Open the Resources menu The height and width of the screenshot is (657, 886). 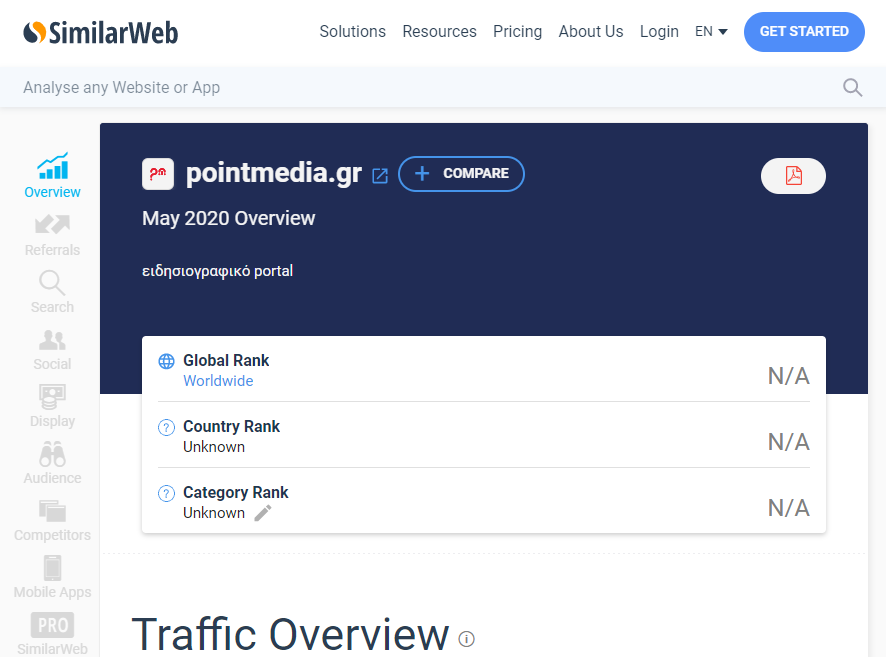tap(440, 32)
